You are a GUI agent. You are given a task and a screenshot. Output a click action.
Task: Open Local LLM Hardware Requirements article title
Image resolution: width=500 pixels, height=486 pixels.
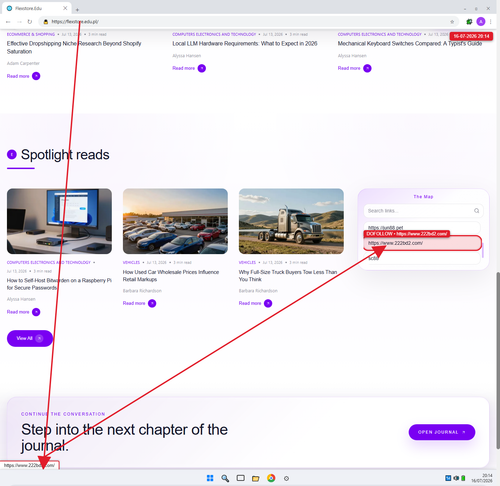pyautogui.click(x=245, y=43)
